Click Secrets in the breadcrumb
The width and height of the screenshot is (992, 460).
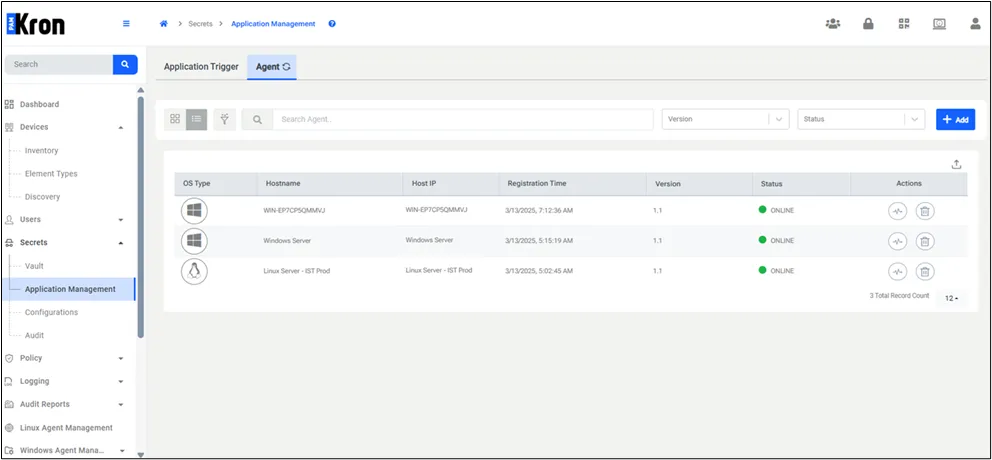click(x=201, y=24)
